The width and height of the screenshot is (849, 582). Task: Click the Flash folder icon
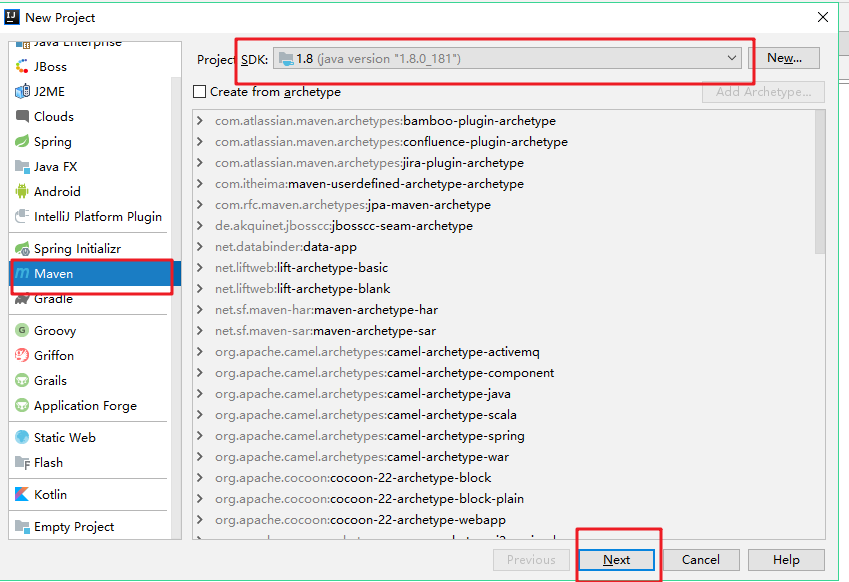(x=22, y=462)
